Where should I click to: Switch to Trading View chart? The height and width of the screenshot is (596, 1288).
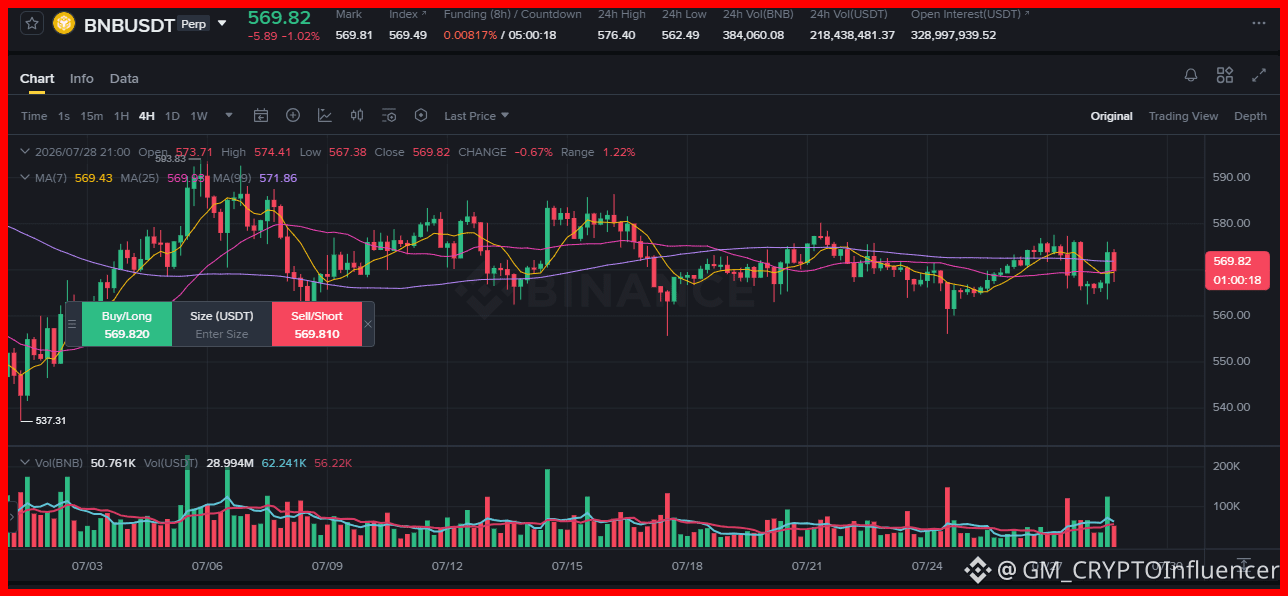pyautogui.click(x=1183, y=116)
